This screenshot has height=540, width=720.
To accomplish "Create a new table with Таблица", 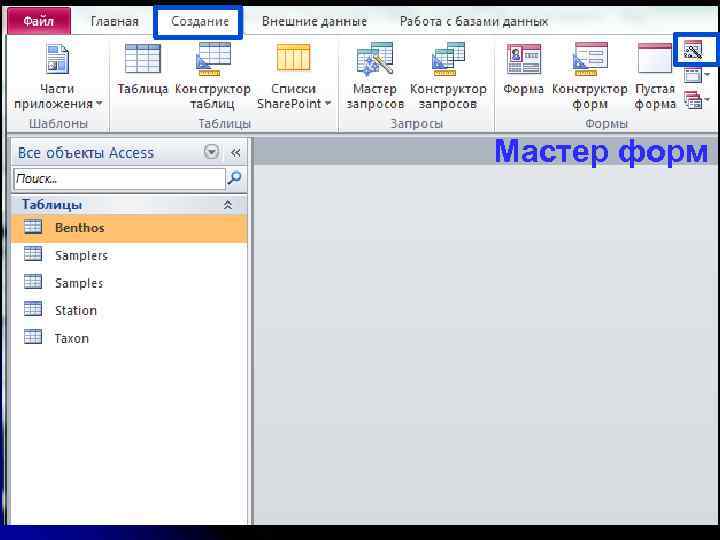I will coord(143,69).
